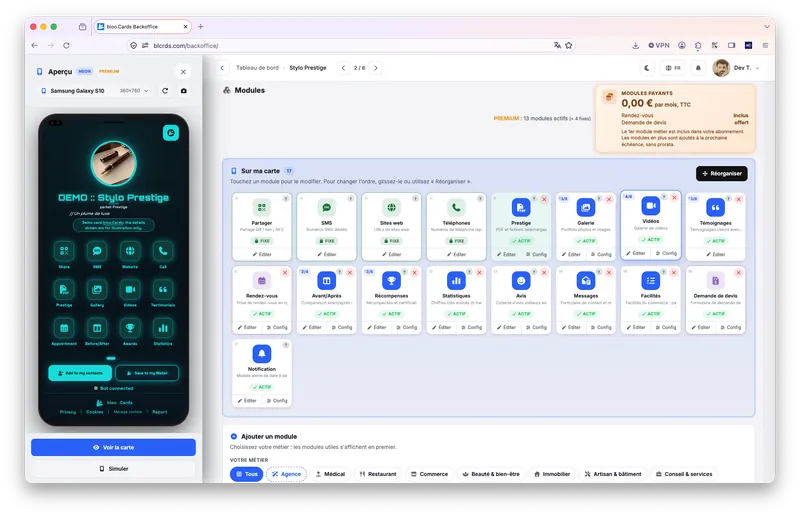
Task: Click the Témoignages quote icon
Action: tap(715, 207)
